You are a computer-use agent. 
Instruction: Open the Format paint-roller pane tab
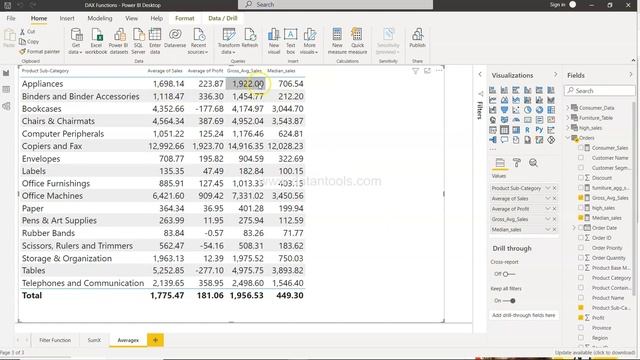pos(517,163)
